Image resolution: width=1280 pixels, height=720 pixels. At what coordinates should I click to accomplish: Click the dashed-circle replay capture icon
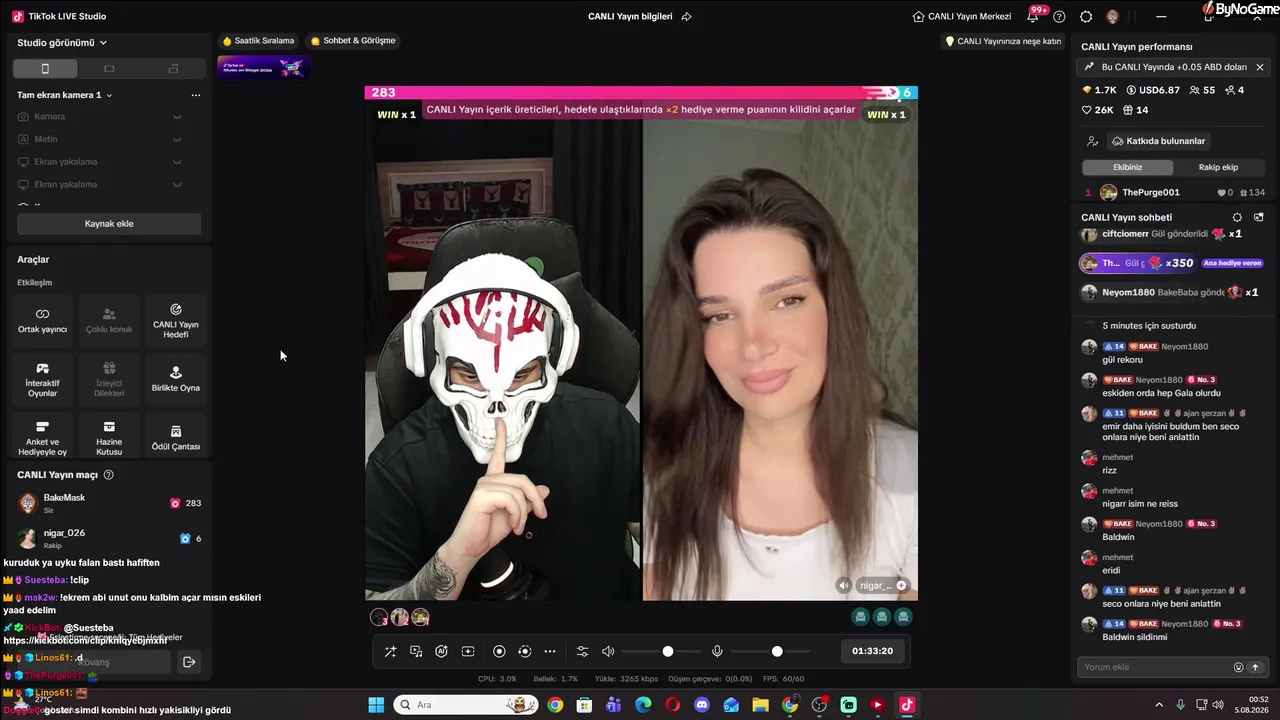point(525,651)
